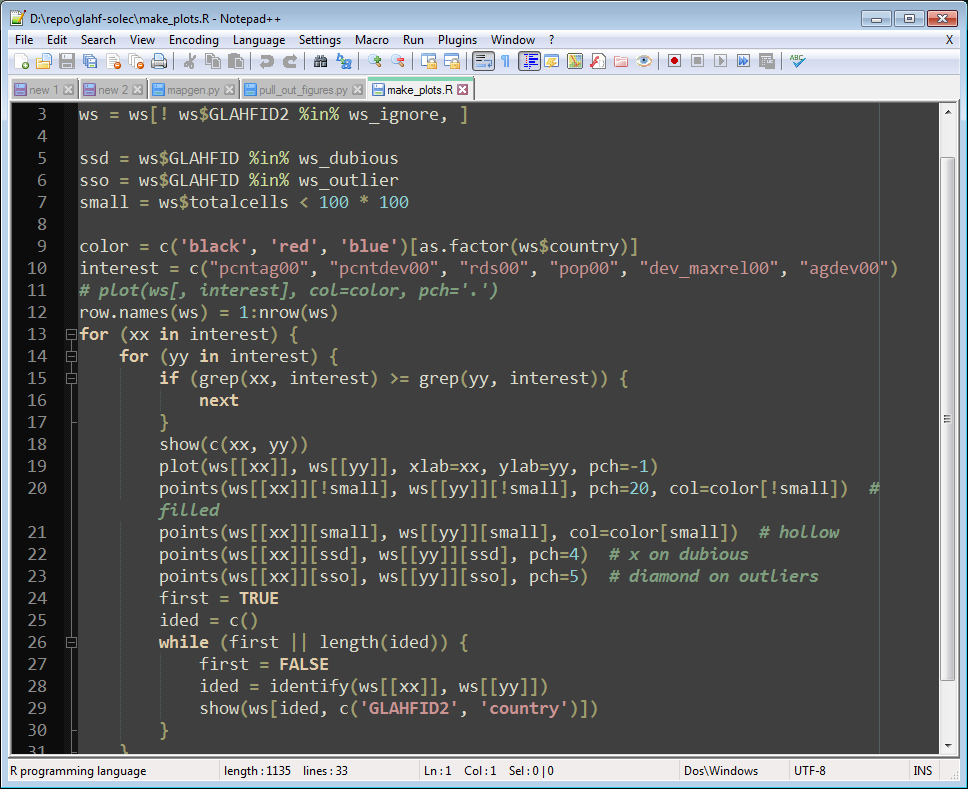Open the Encoding menu
Image resolution: width=968 pixels, height=789 pixels.
[193, 40]
